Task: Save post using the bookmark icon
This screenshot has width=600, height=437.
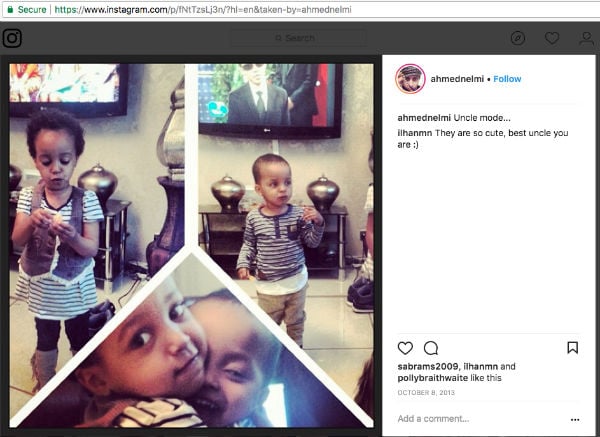Action: (572, 347)
